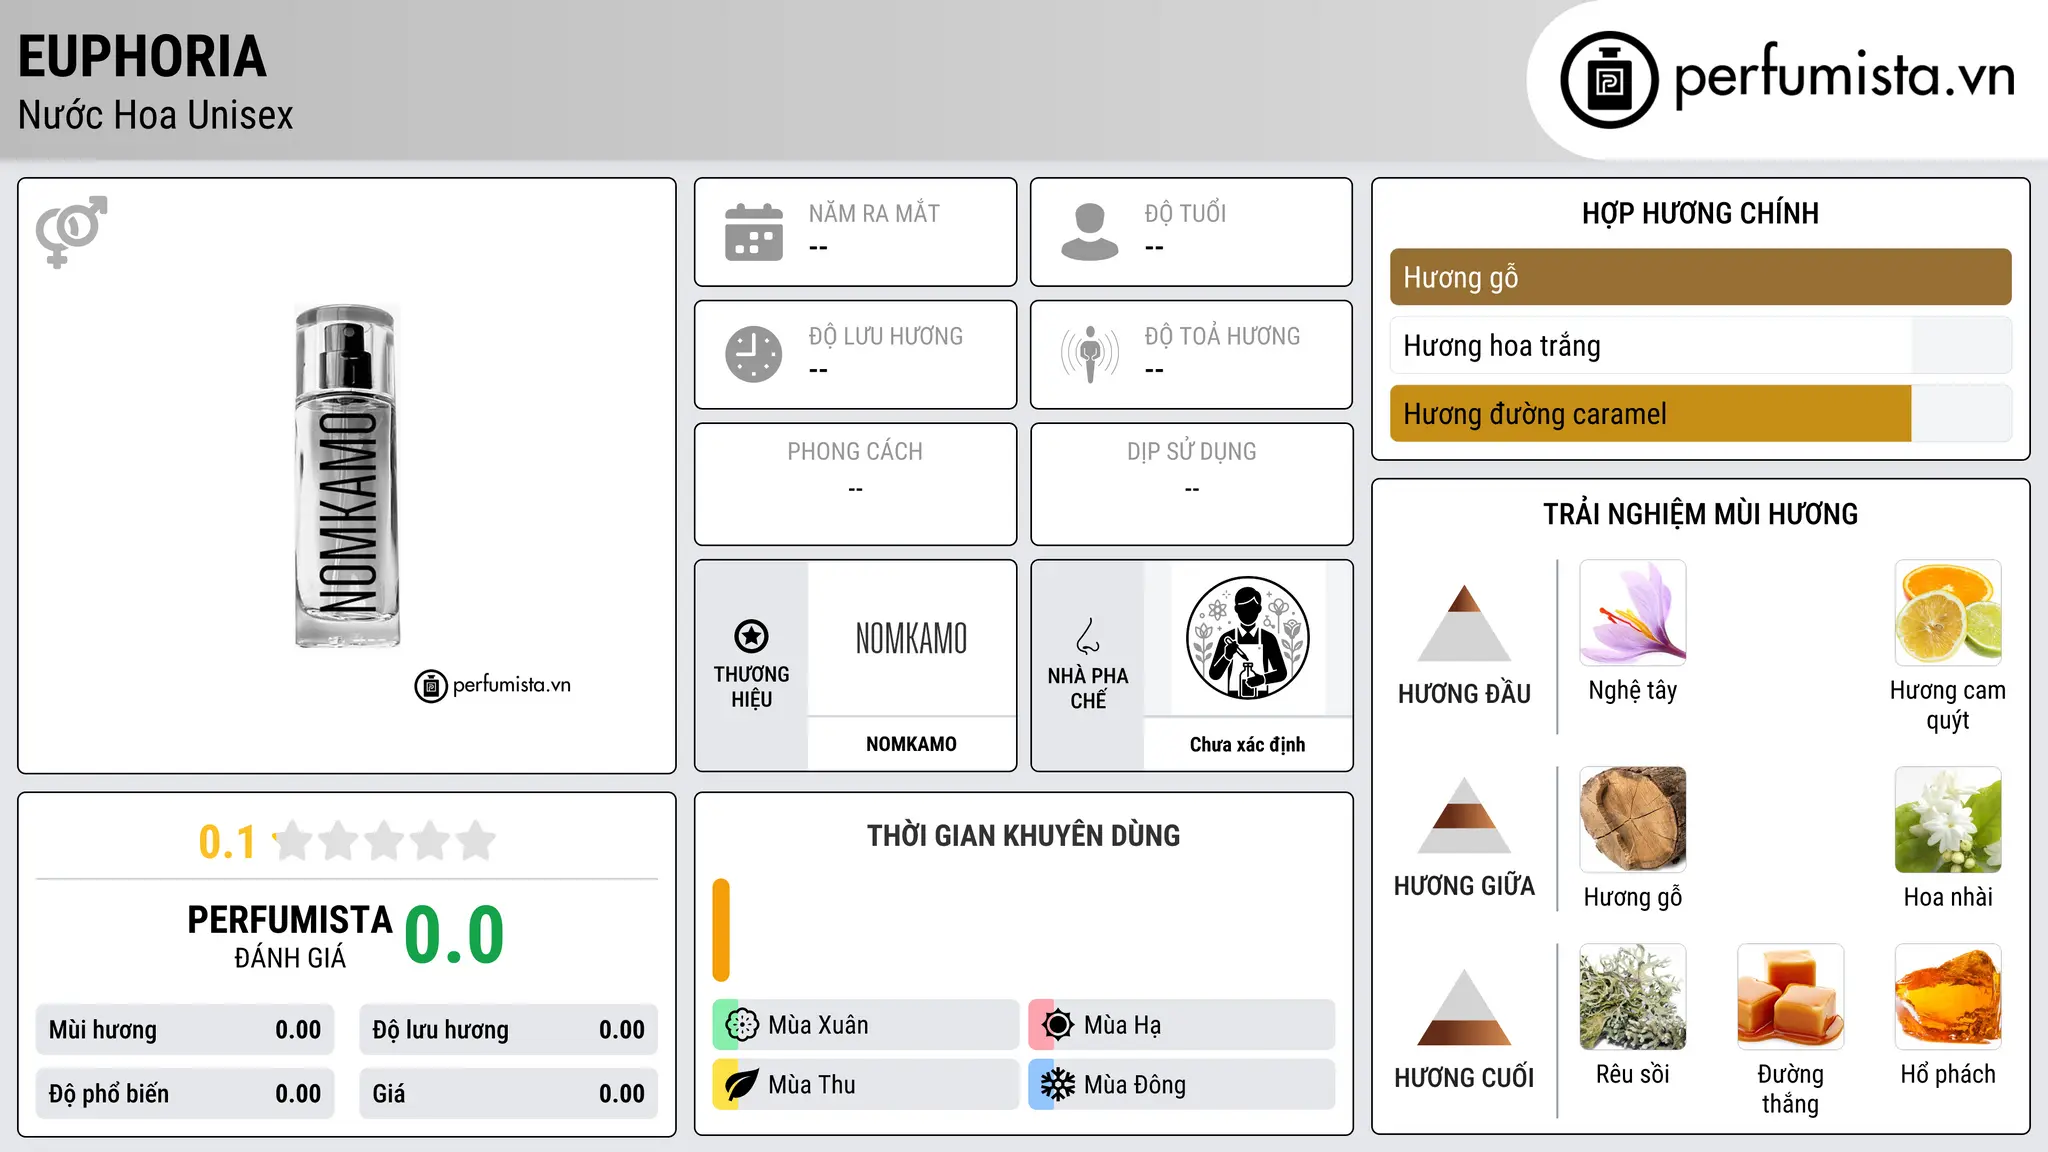
Task: Click the Hương cam quýt citrus image
Action: coord(1948,613)
